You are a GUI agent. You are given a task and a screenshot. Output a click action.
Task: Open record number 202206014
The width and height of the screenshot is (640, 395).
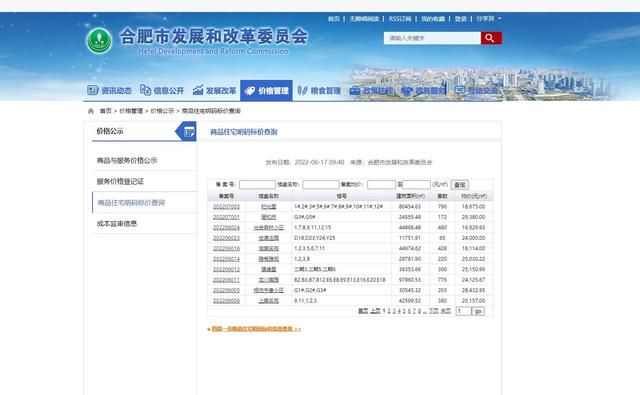click(x=226, y=259)
